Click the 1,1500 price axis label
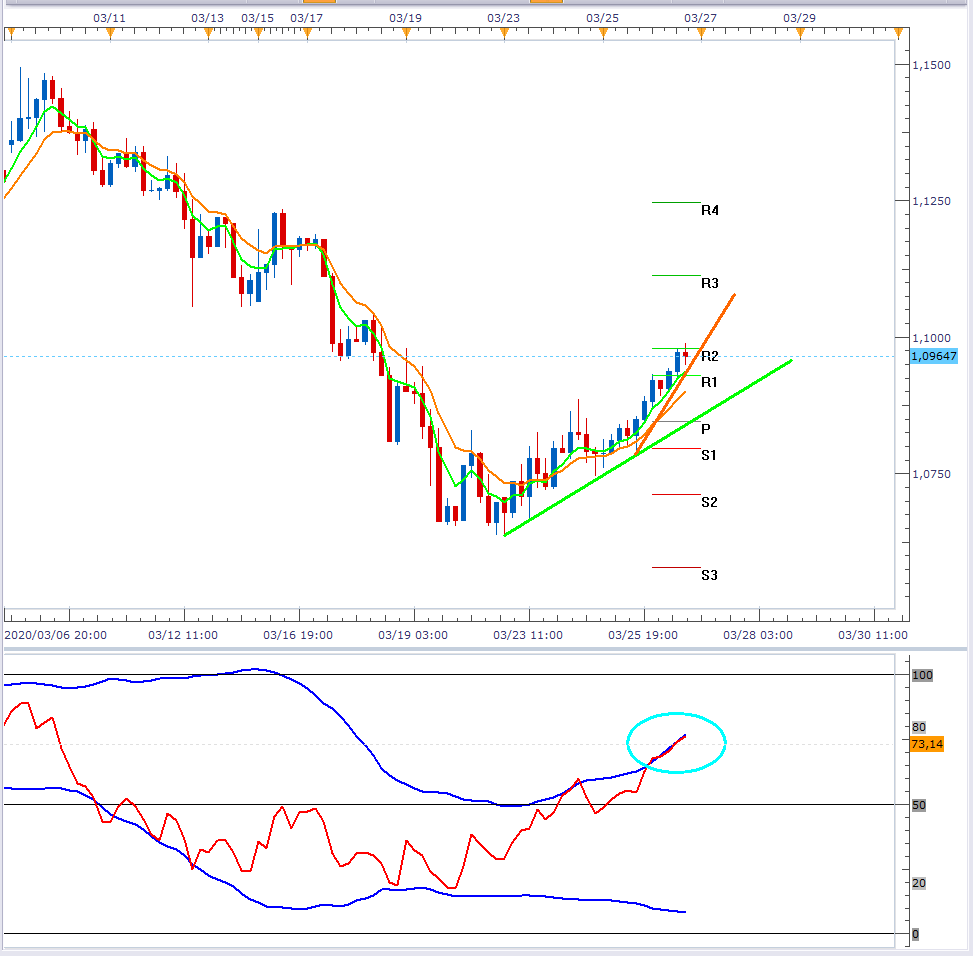973x956 pixels. pyautogui.click(x=931, y=65)
